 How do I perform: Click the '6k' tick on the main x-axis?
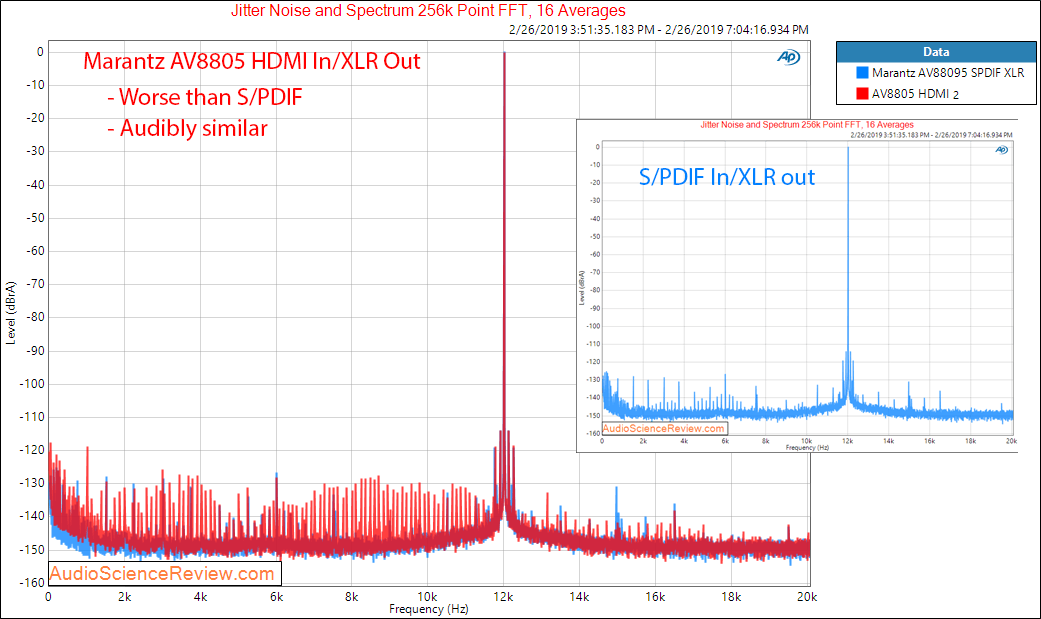276,597
